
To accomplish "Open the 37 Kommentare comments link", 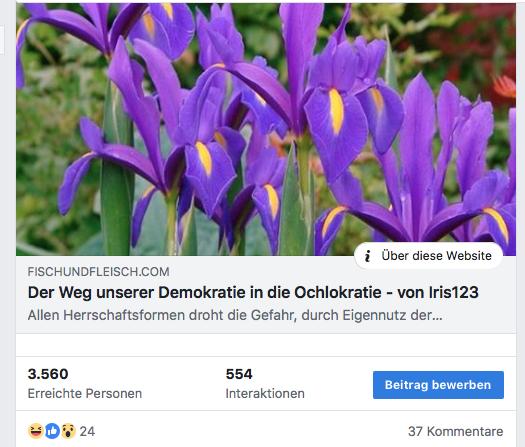I will [455, 431].
